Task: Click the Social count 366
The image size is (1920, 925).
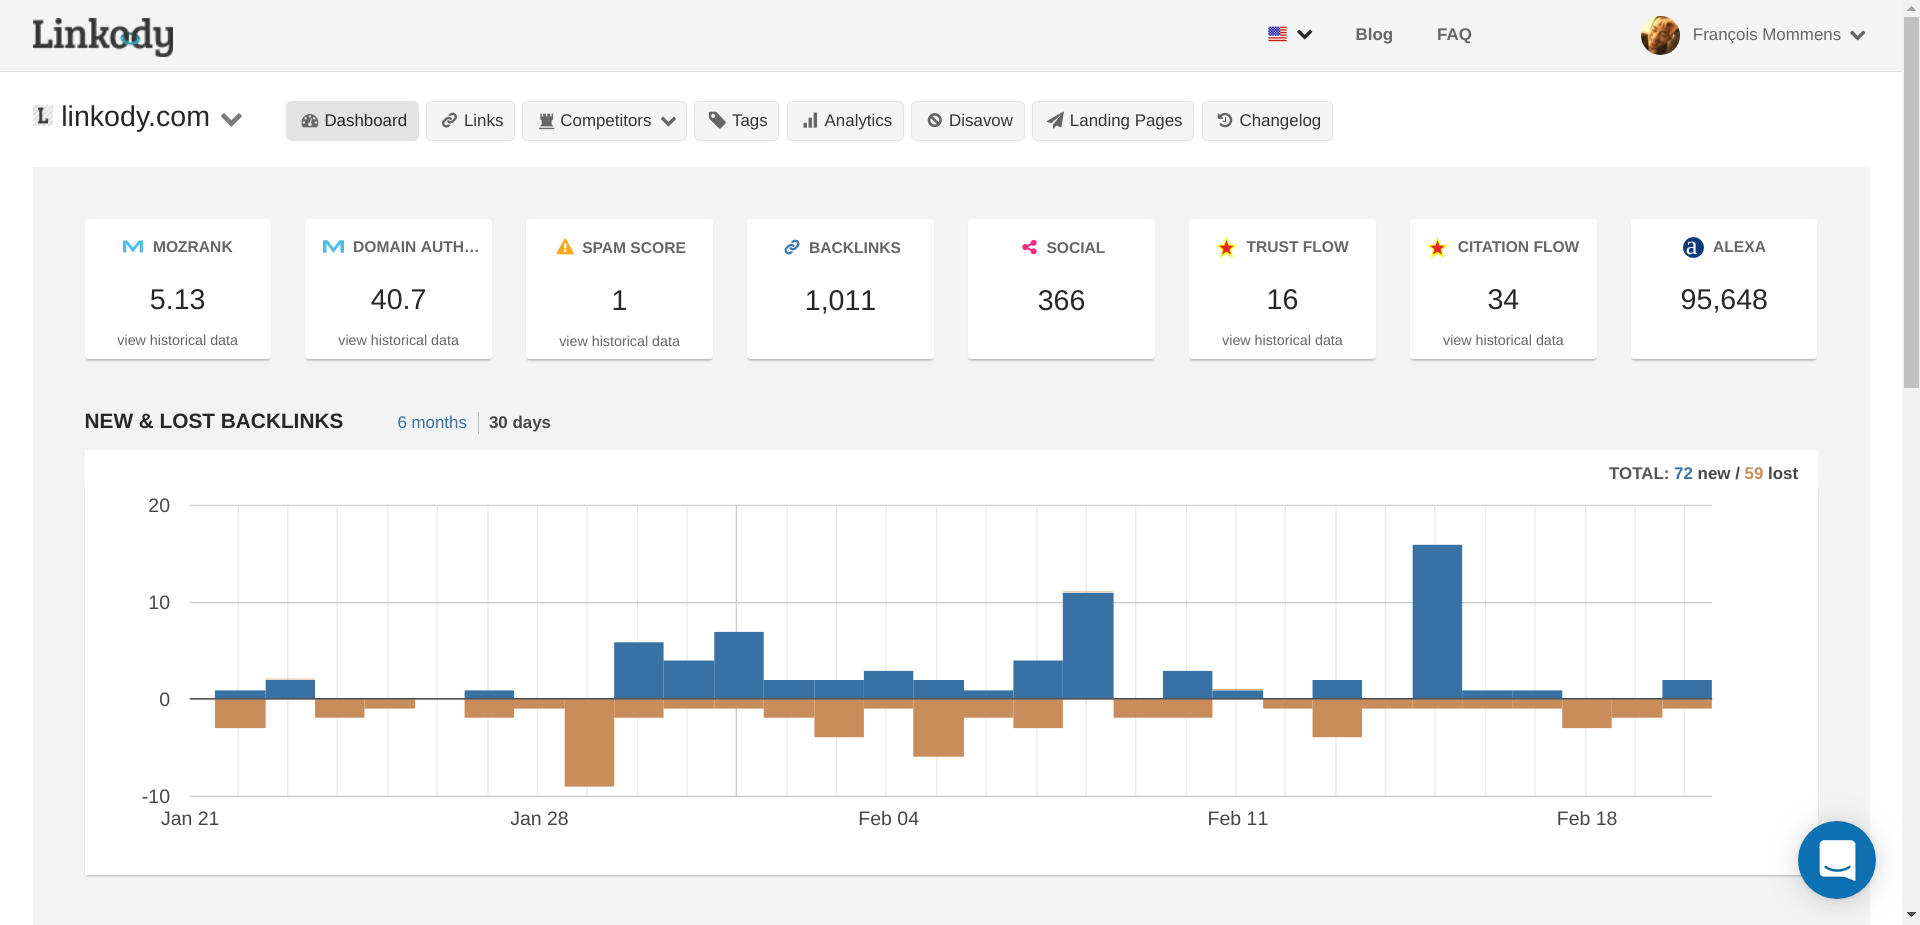Action: pyautogui.click(x=1061, y=300)
